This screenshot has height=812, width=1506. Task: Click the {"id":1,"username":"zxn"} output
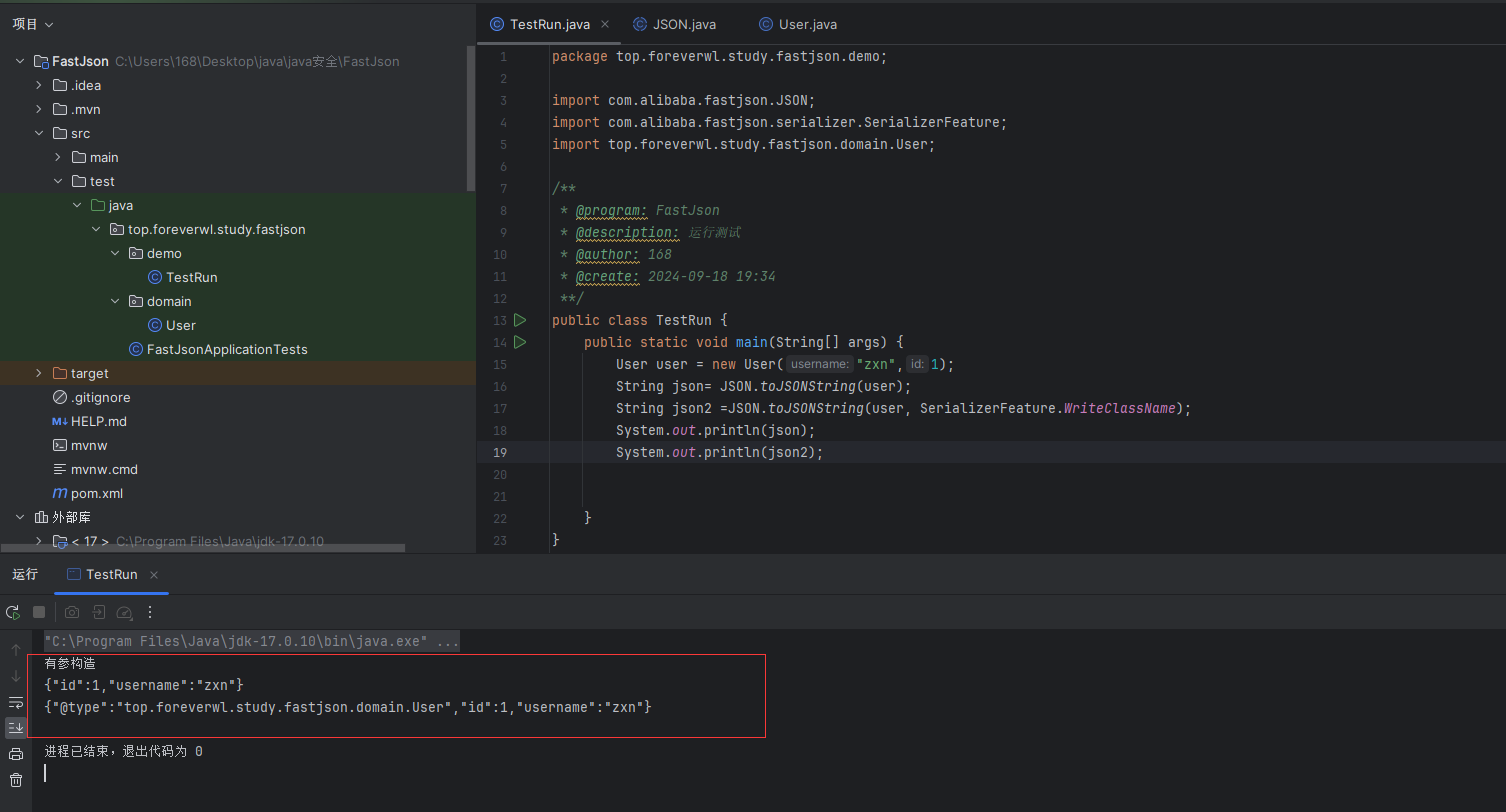pos(144,685)
